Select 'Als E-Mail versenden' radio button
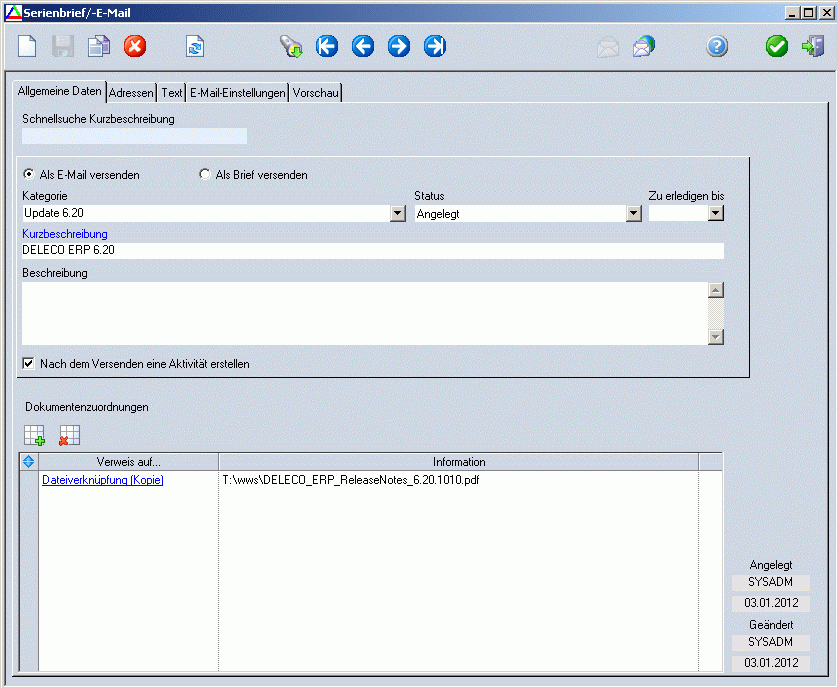The height and width of the screenshot is (688, 838). pos(28,175)
